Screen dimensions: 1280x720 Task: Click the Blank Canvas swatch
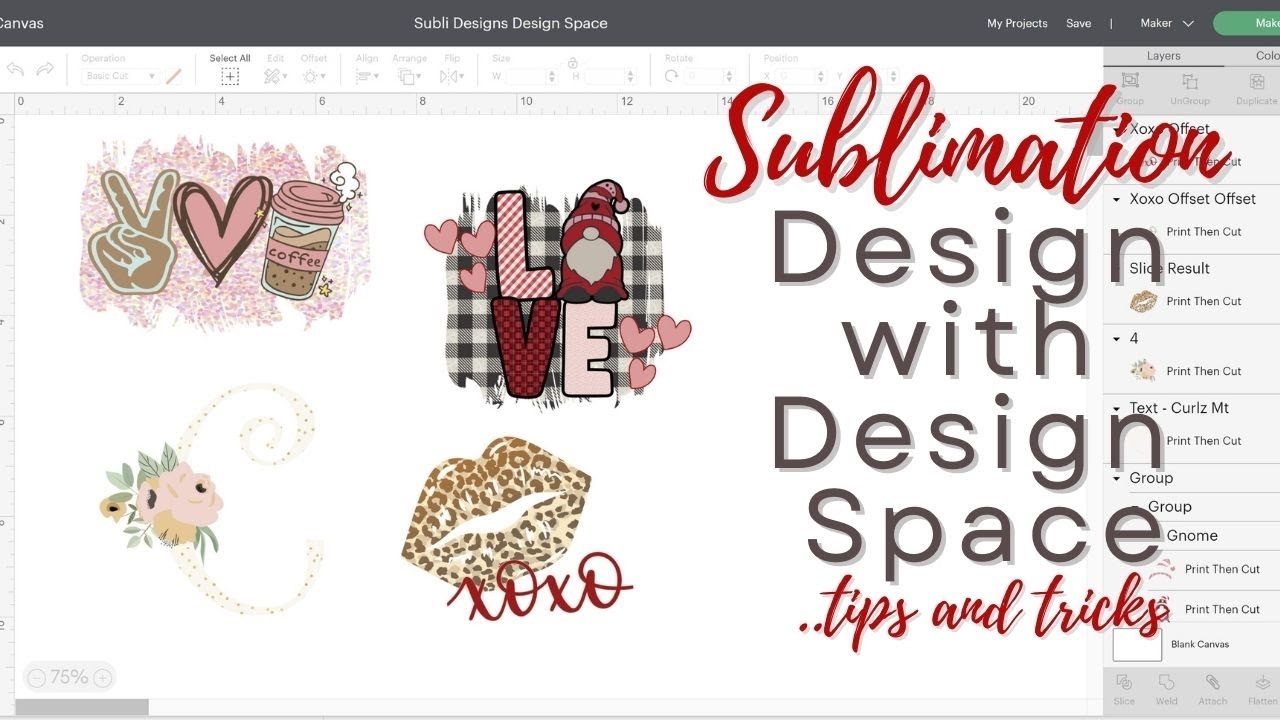(1137, 644)
